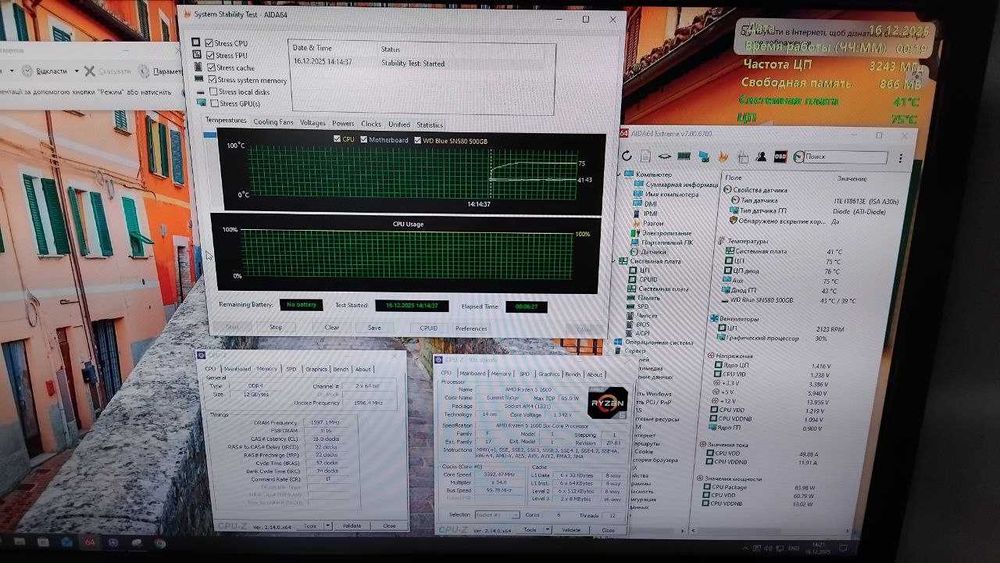Switch to Clocks tab in stability test
1000x563 pixels.
click(371, 124)
